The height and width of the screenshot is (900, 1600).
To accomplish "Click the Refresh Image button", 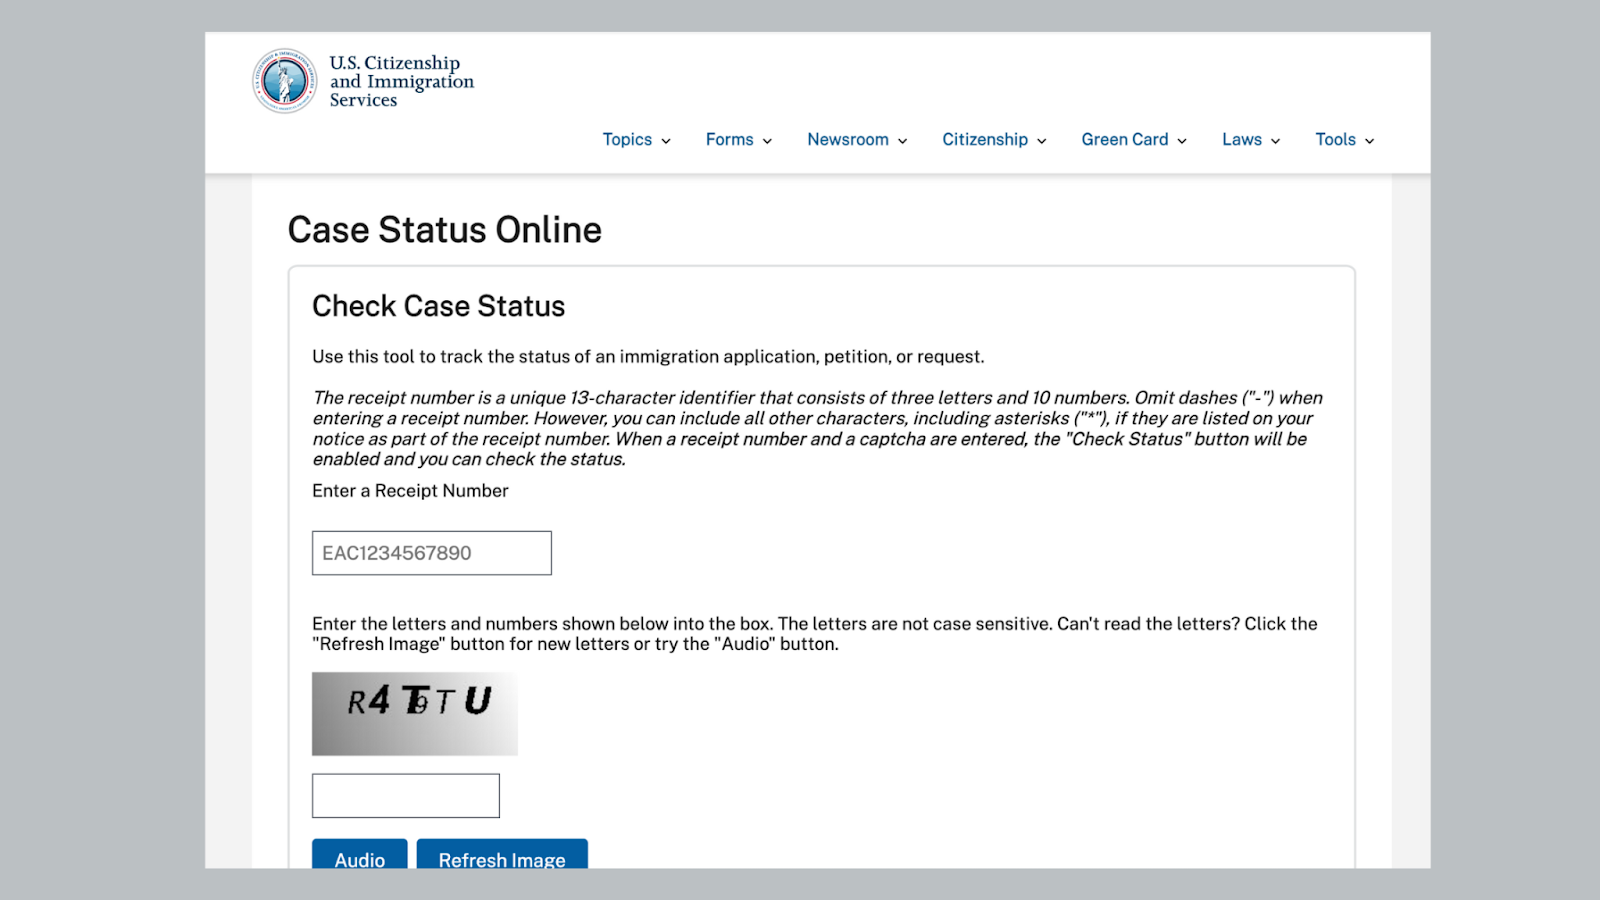I will coord(502,854).
